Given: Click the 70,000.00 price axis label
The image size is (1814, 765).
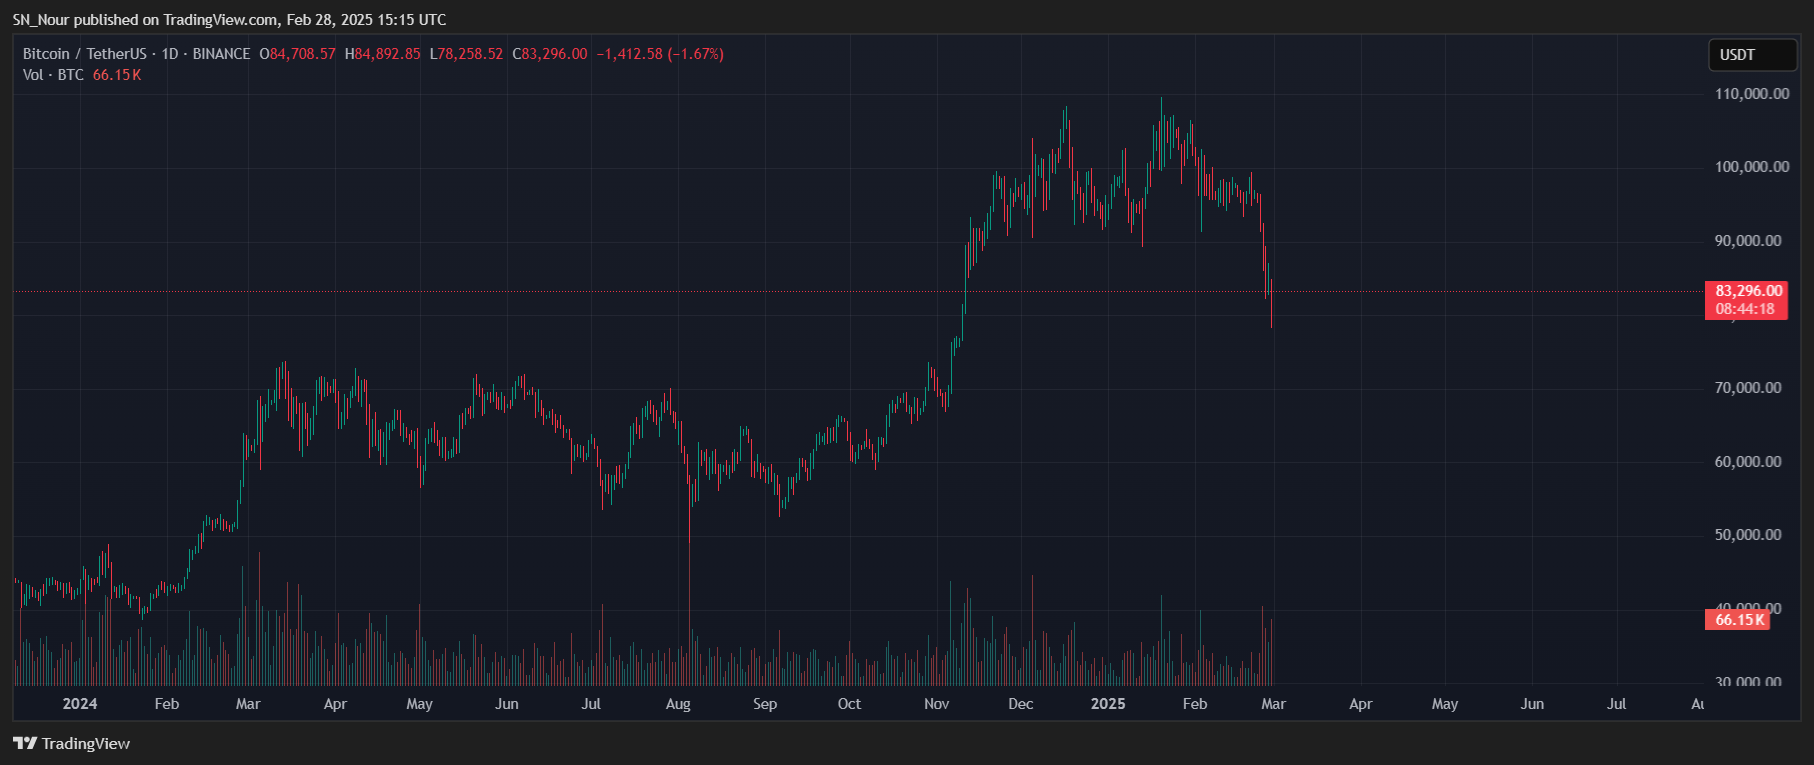Looking at the screenshot, I should 1748,388.
